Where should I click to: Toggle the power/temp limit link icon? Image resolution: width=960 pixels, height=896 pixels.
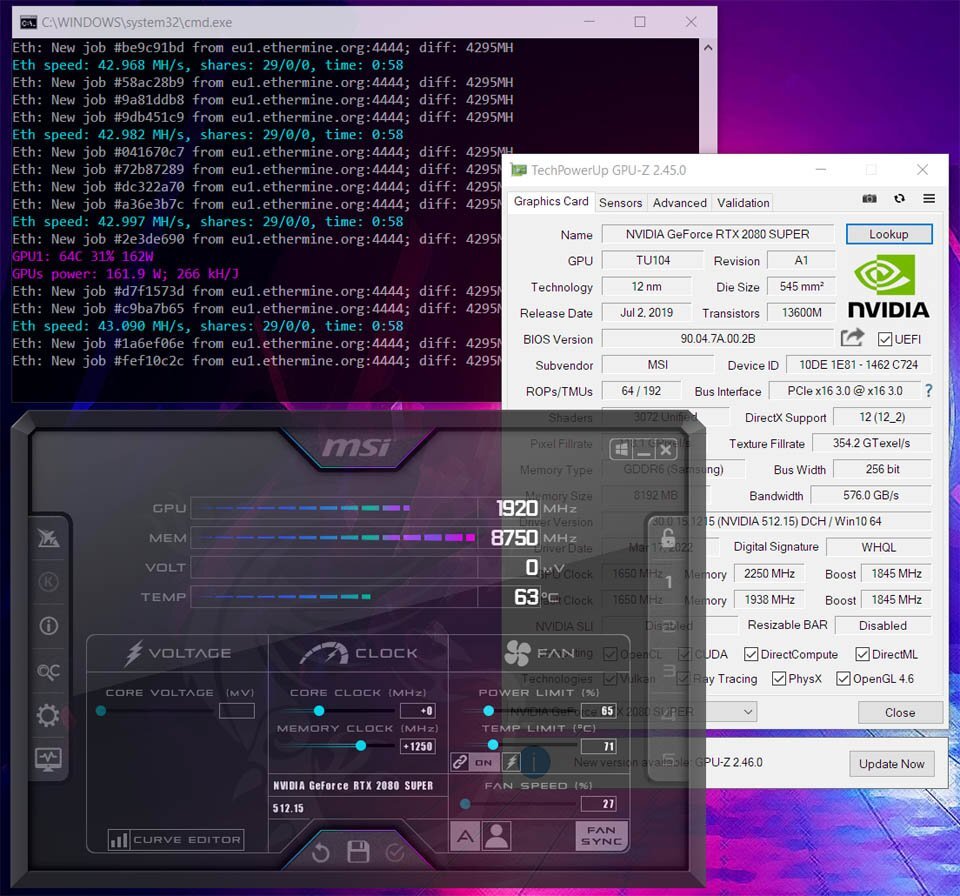(x=460, y=762)
